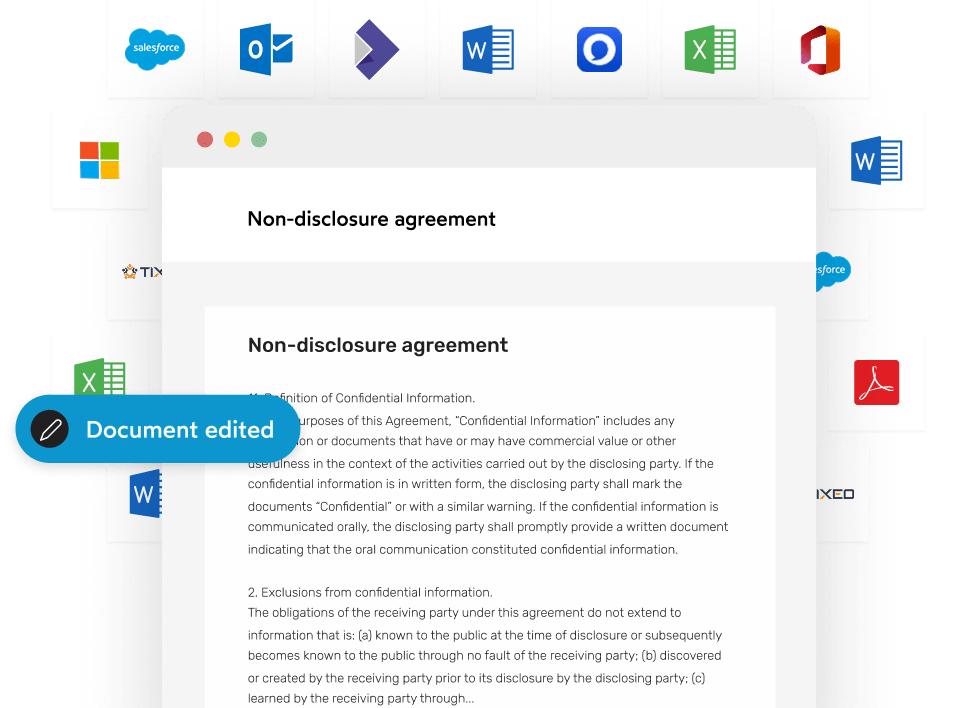Click the Word icon right of the window
This screenshot has width=977, height=708.
tap(876, 160)
